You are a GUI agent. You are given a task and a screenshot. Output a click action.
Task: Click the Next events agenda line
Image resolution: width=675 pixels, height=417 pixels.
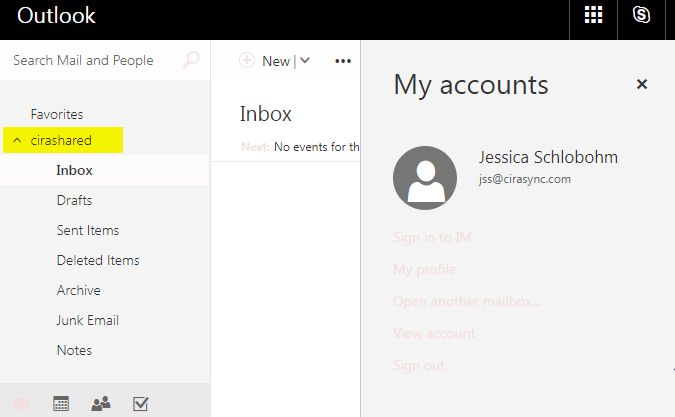click(300, 147)
